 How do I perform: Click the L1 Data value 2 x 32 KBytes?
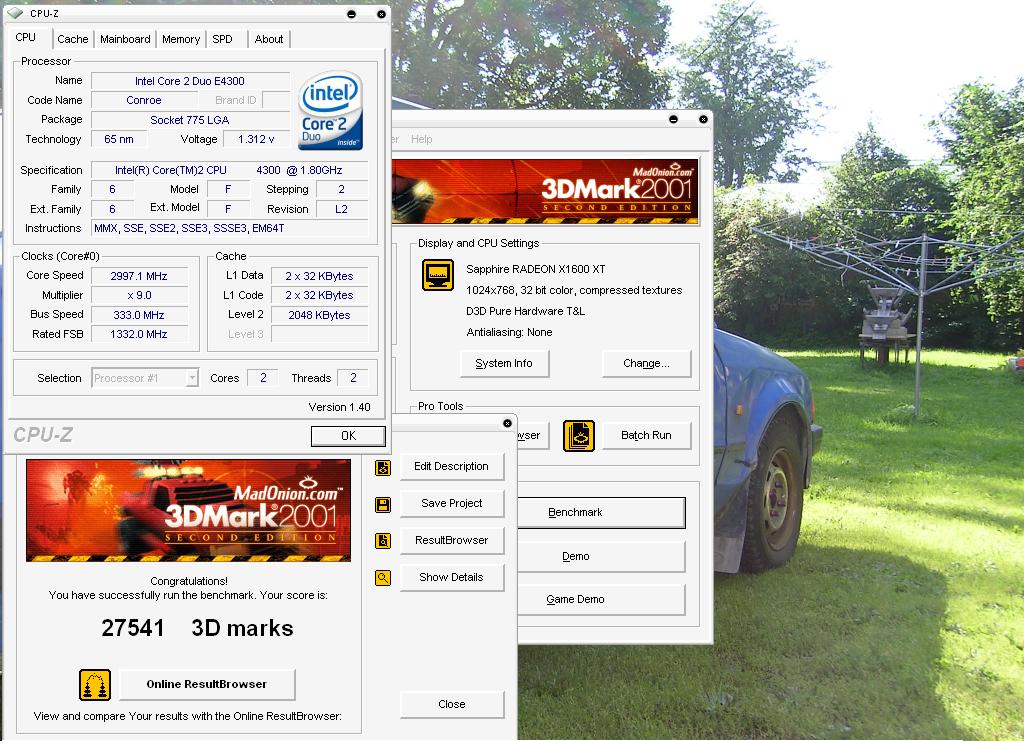pos(319,276)
